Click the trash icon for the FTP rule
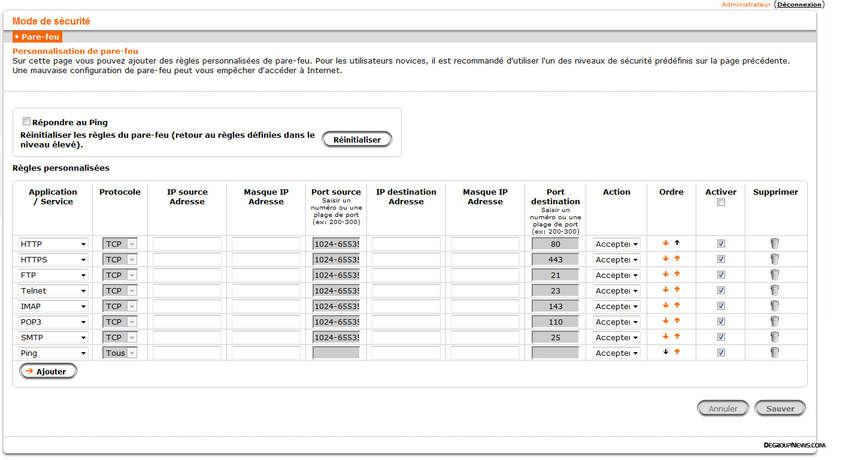This screenshot has width=846, height=460. (775, 275)
